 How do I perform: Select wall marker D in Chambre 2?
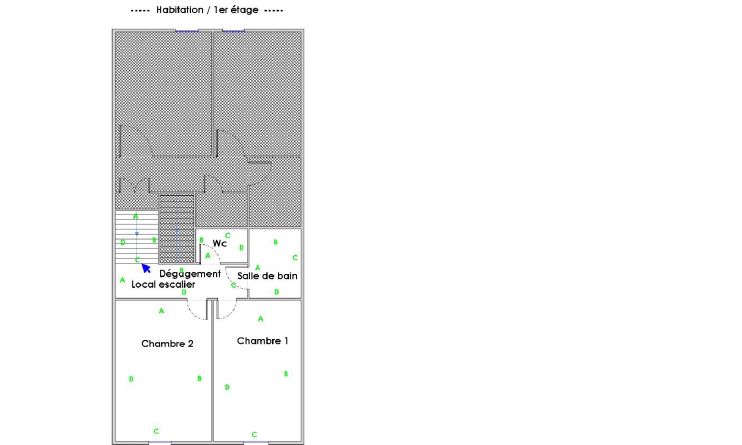pyautogui.click(x=131, y=378)
